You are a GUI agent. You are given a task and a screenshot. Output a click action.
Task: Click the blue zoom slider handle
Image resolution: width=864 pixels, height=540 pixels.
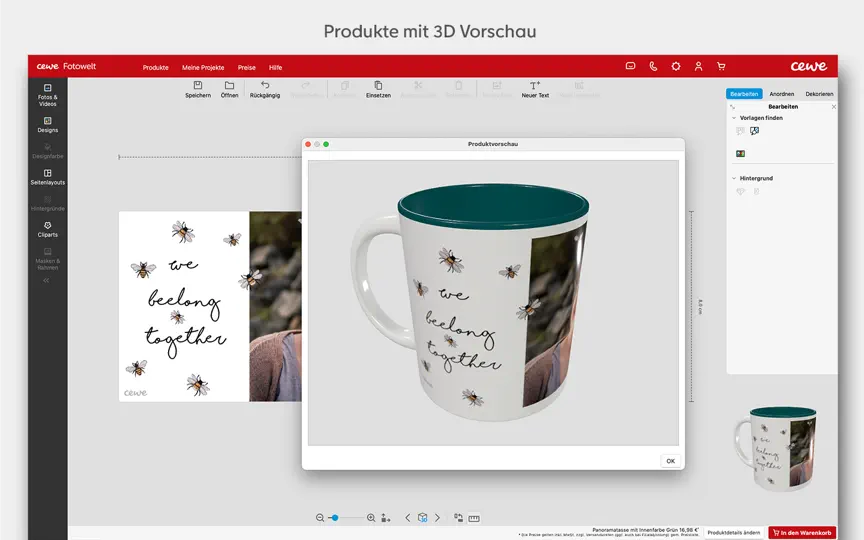pos(334,518)
